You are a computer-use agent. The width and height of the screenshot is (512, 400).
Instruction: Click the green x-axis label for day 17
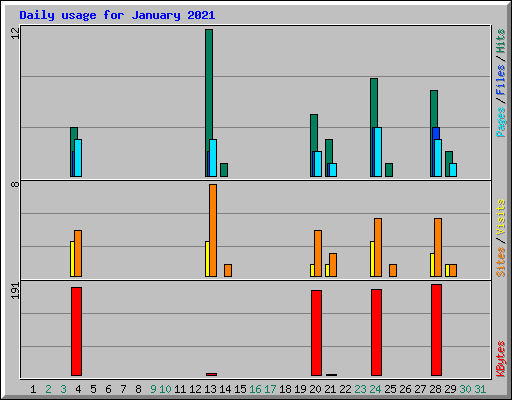coord(270,389)
